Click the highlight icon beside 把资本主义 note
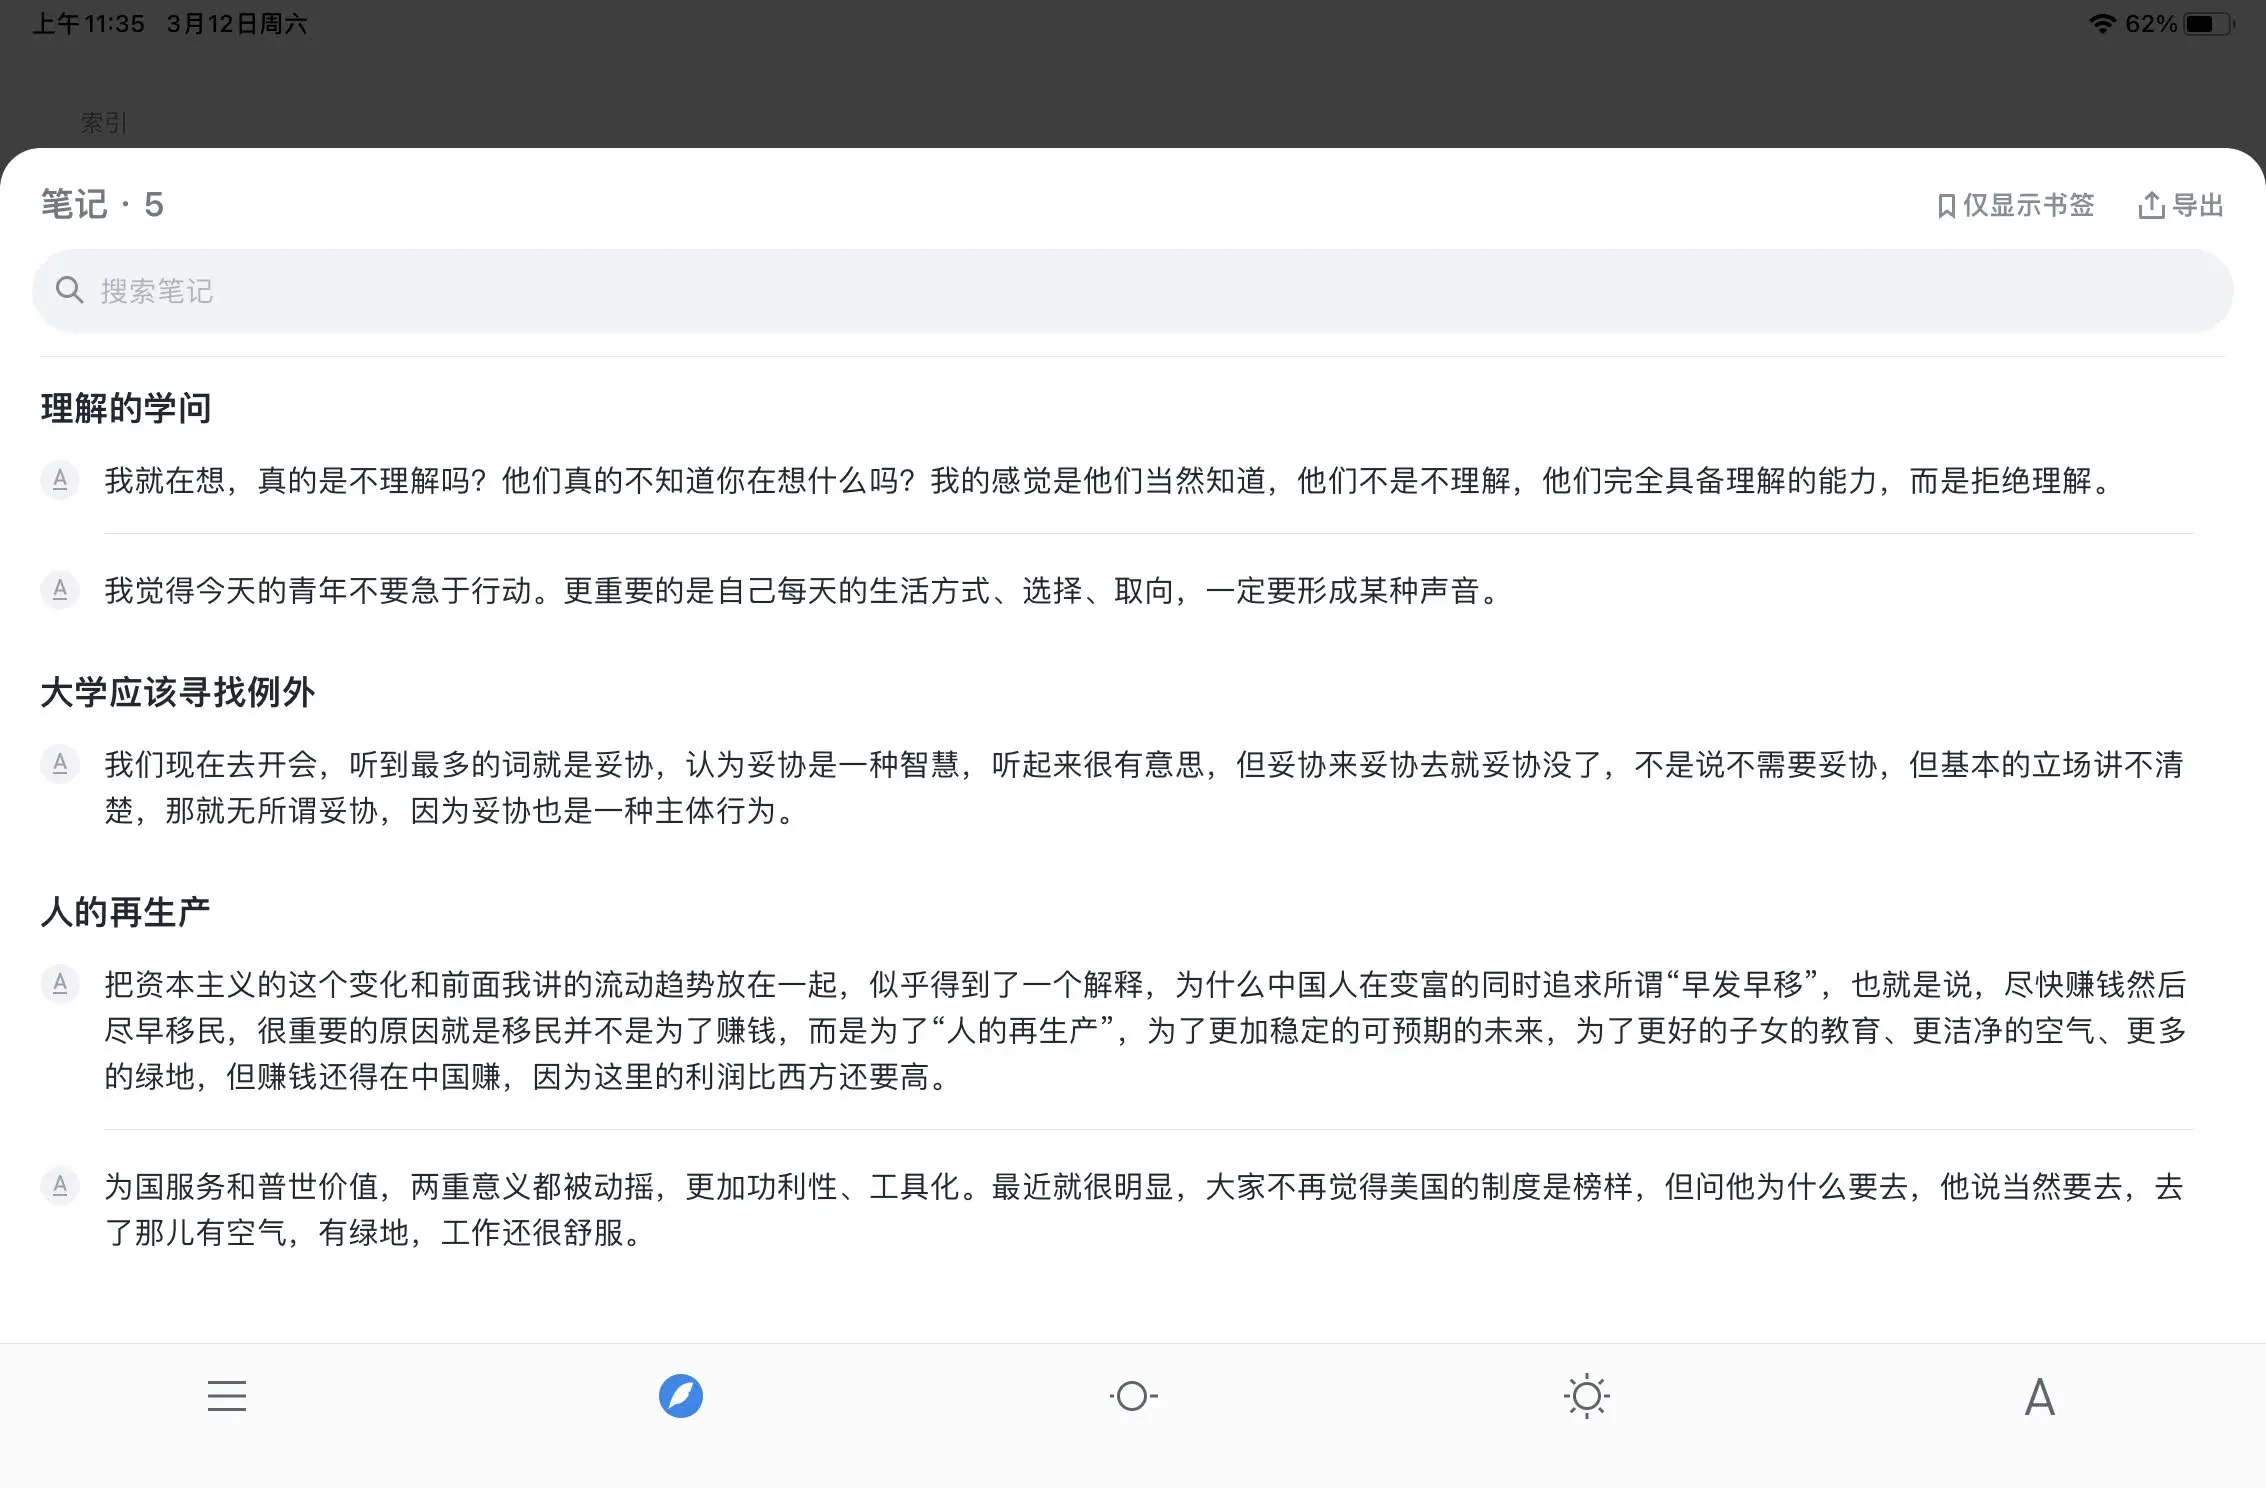Image resolution: width=2266 pixels, height=1488 pixels. click(x=60, y=984)
